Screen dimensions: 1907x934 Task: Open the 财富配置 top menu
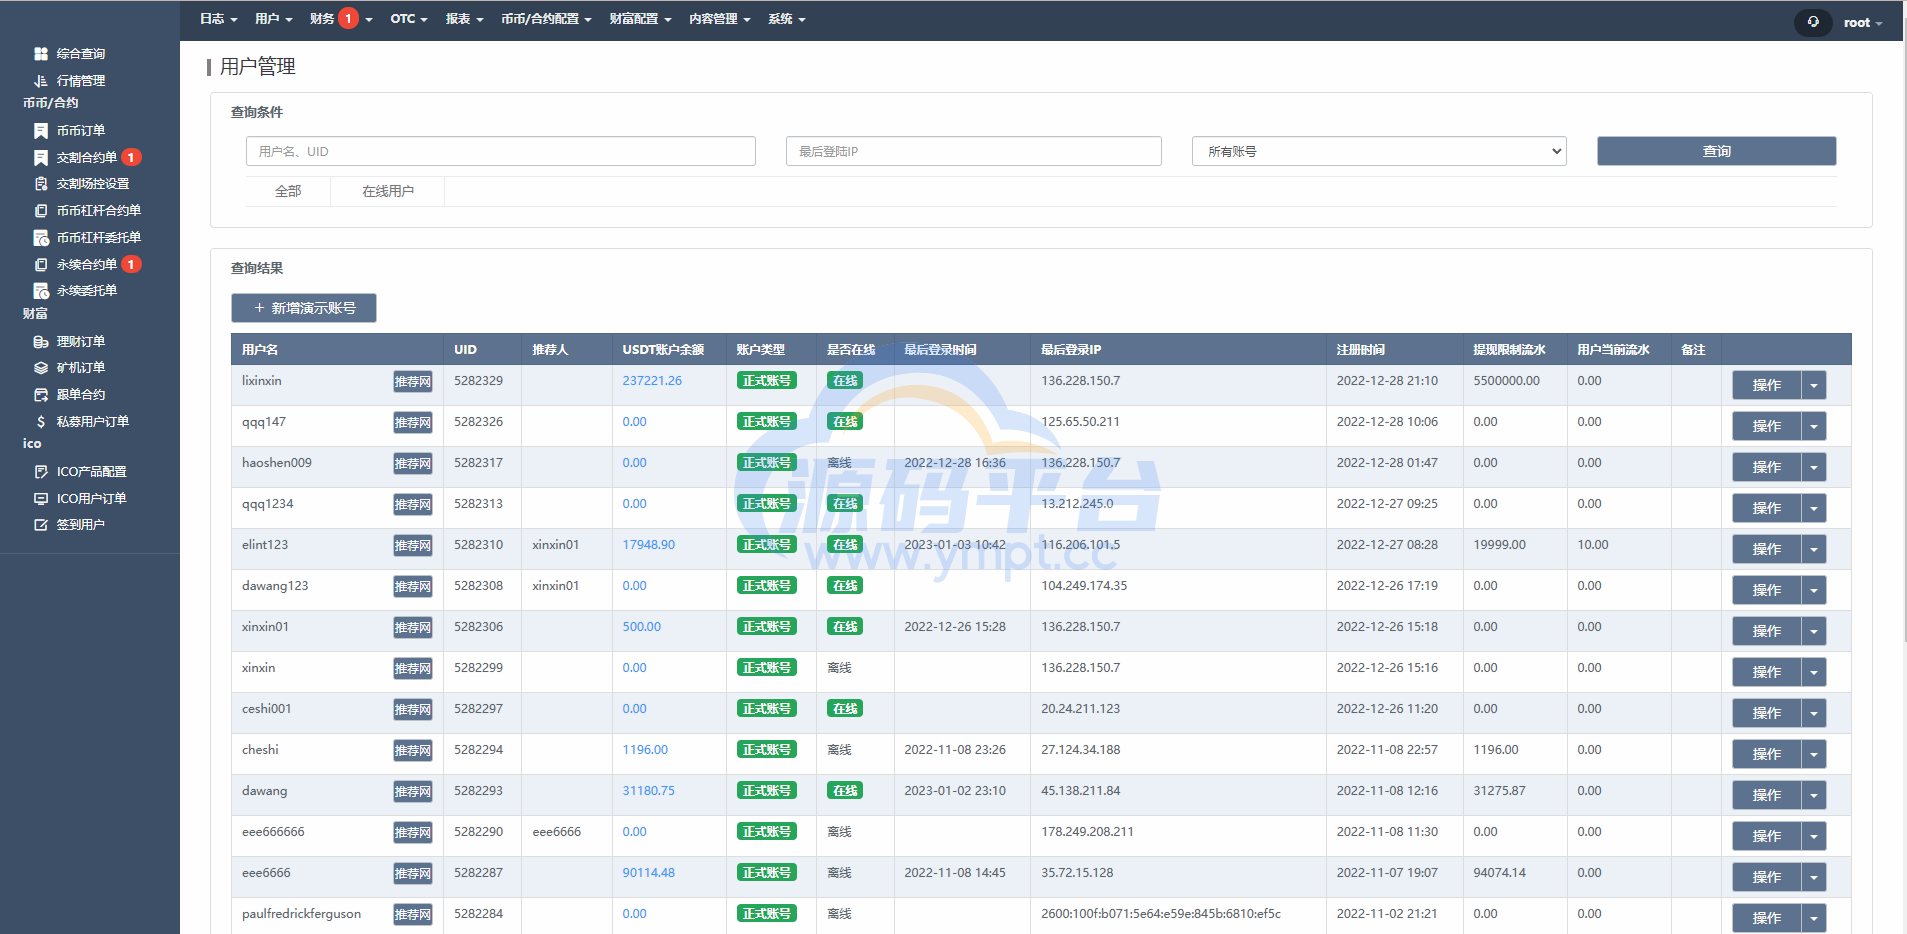(x=640, y=19)
